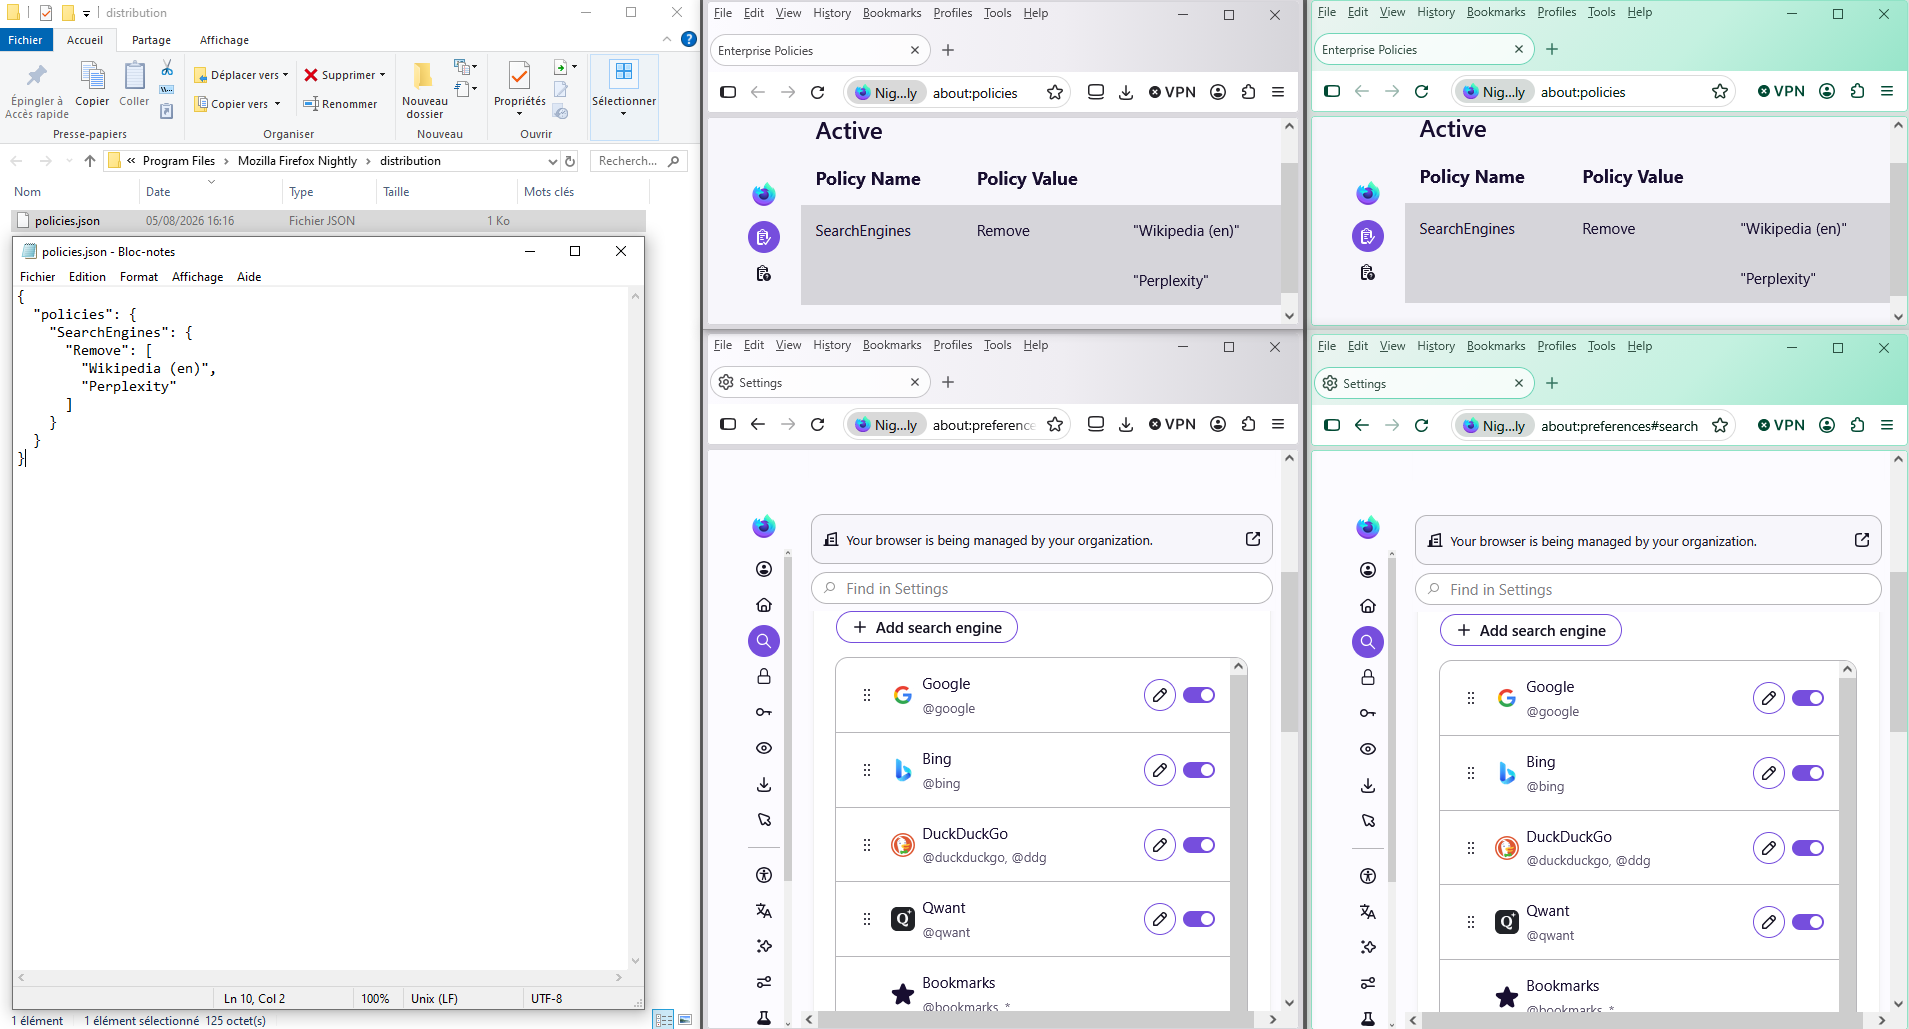The height and width of the screenshot is (1029, 1909).
Task: Click Nouveau dossier icon
Action: point(424,76)
